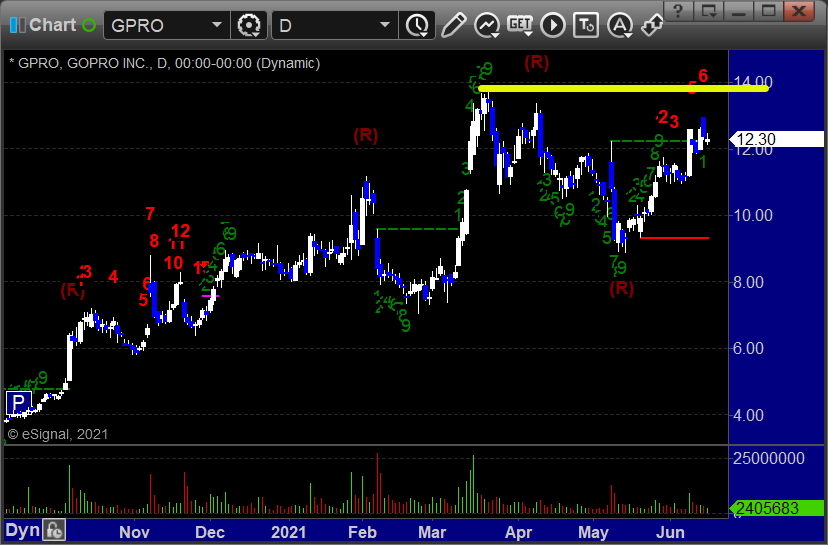Click the To text tool icon
Image resolution: width=828 pixels, height=545 pixels.
[586, 25]
